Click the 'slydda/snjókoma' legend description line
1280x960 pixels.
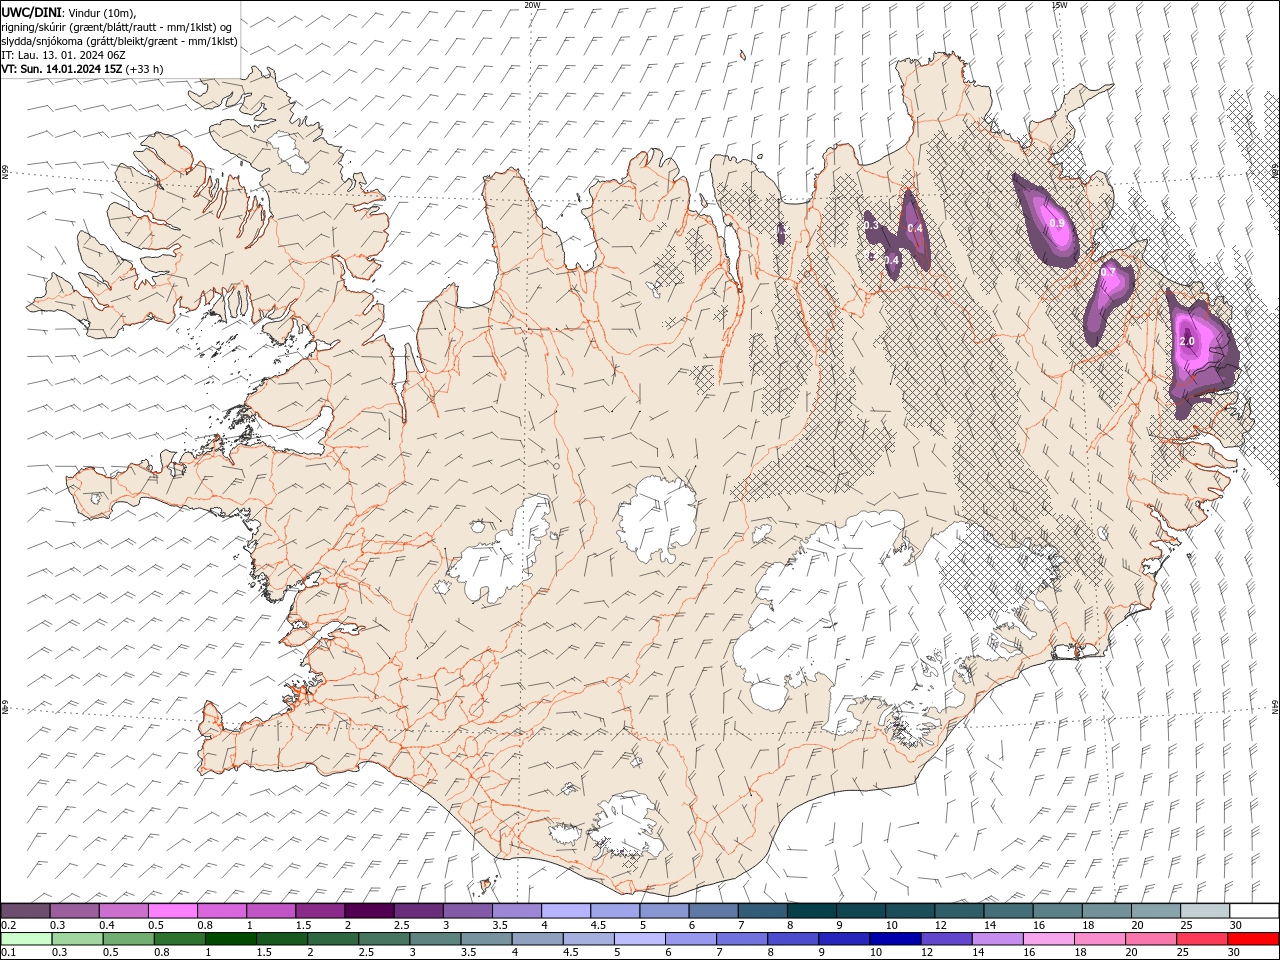point(119,41)
